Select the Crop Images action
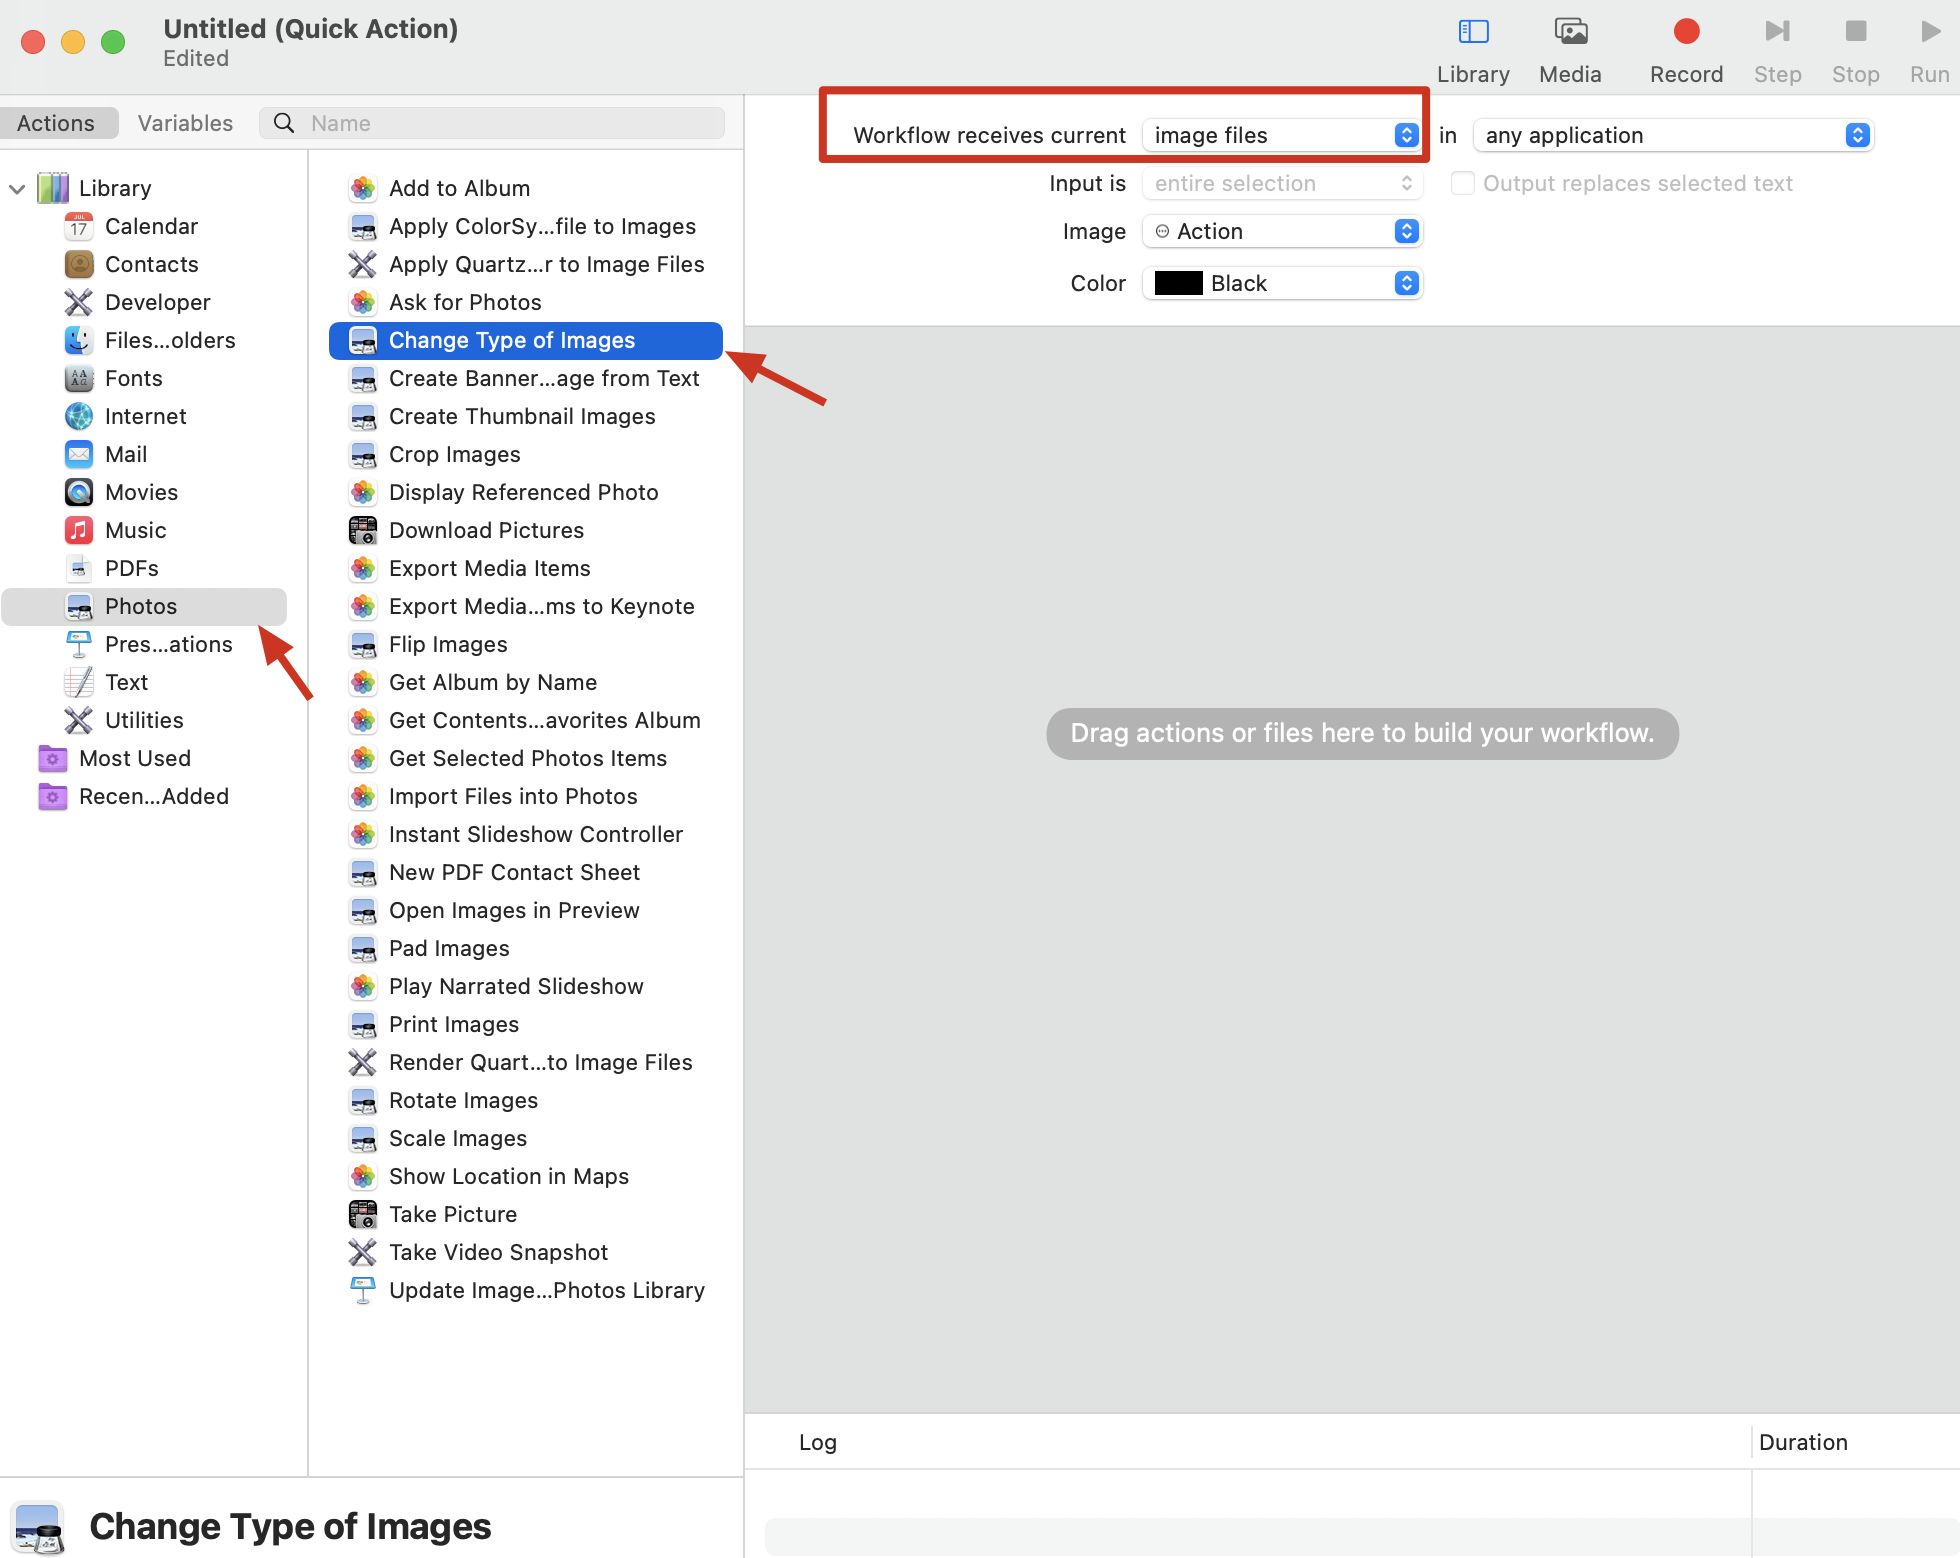The width and height of the screenshot is (1960, 1558). pyautogui.click(x=454, y=454)
